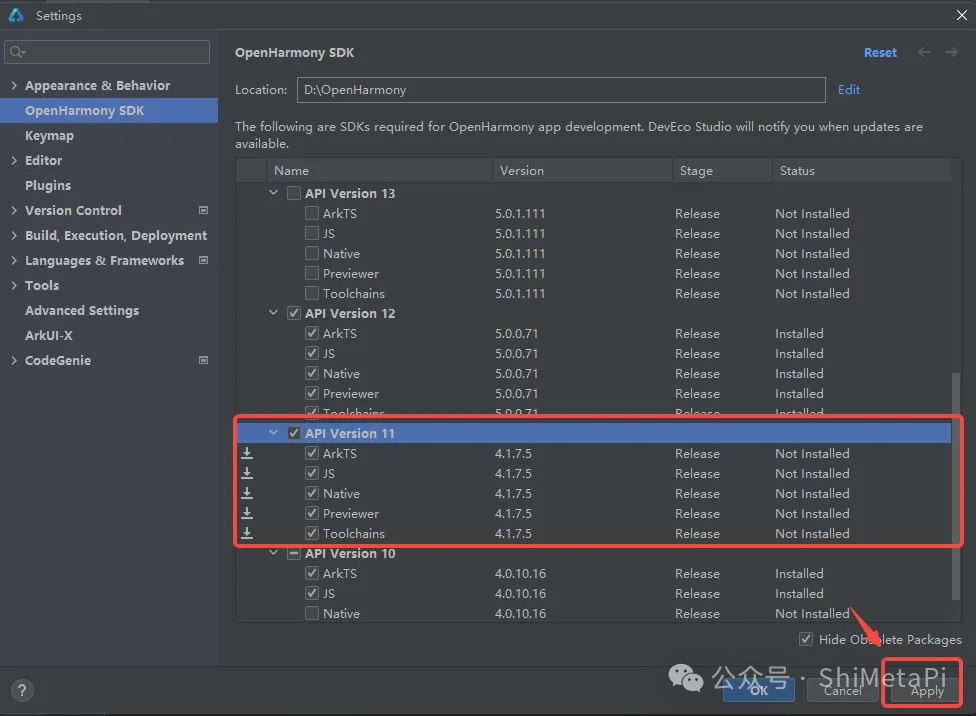Click the download icon beside ArkTS 4.1.7.5

(x=247, y=453)
